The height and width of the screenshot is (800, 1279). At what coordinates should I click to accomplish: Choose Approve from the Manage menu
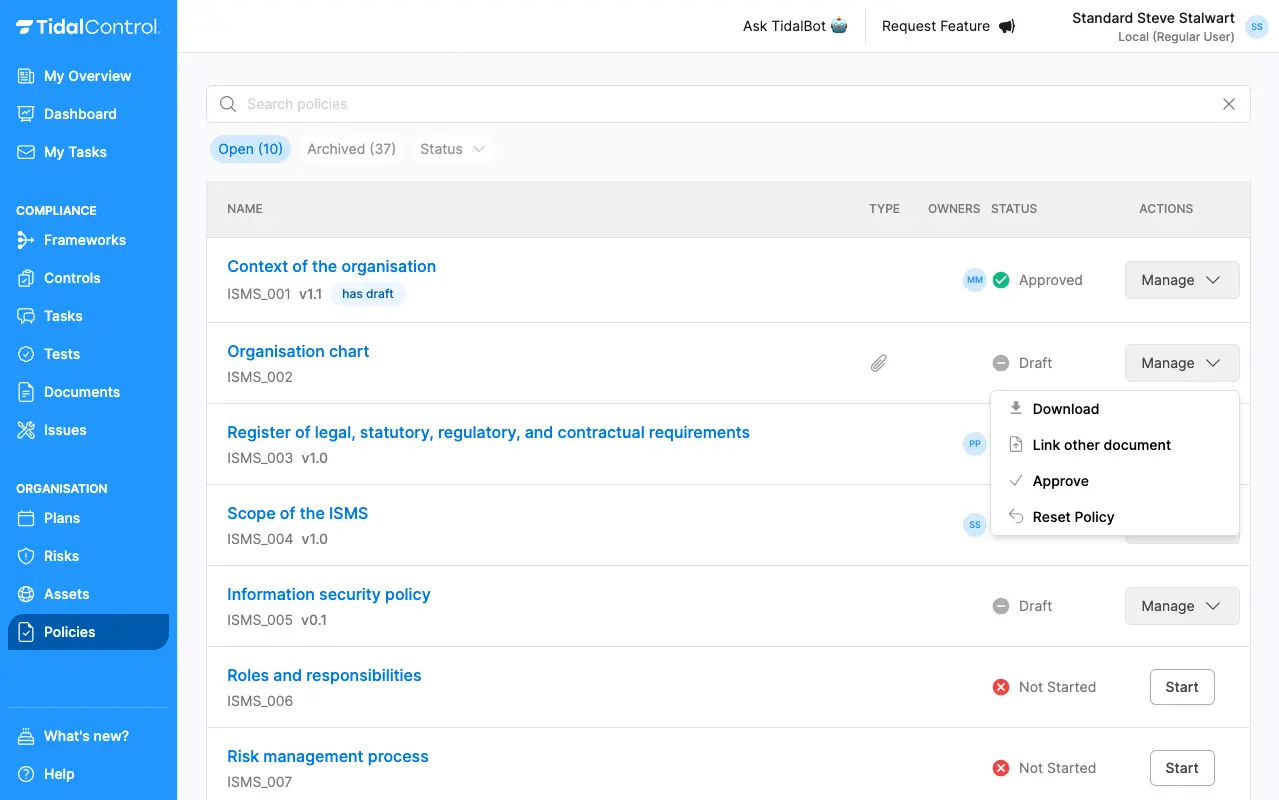coord(1115,481)
